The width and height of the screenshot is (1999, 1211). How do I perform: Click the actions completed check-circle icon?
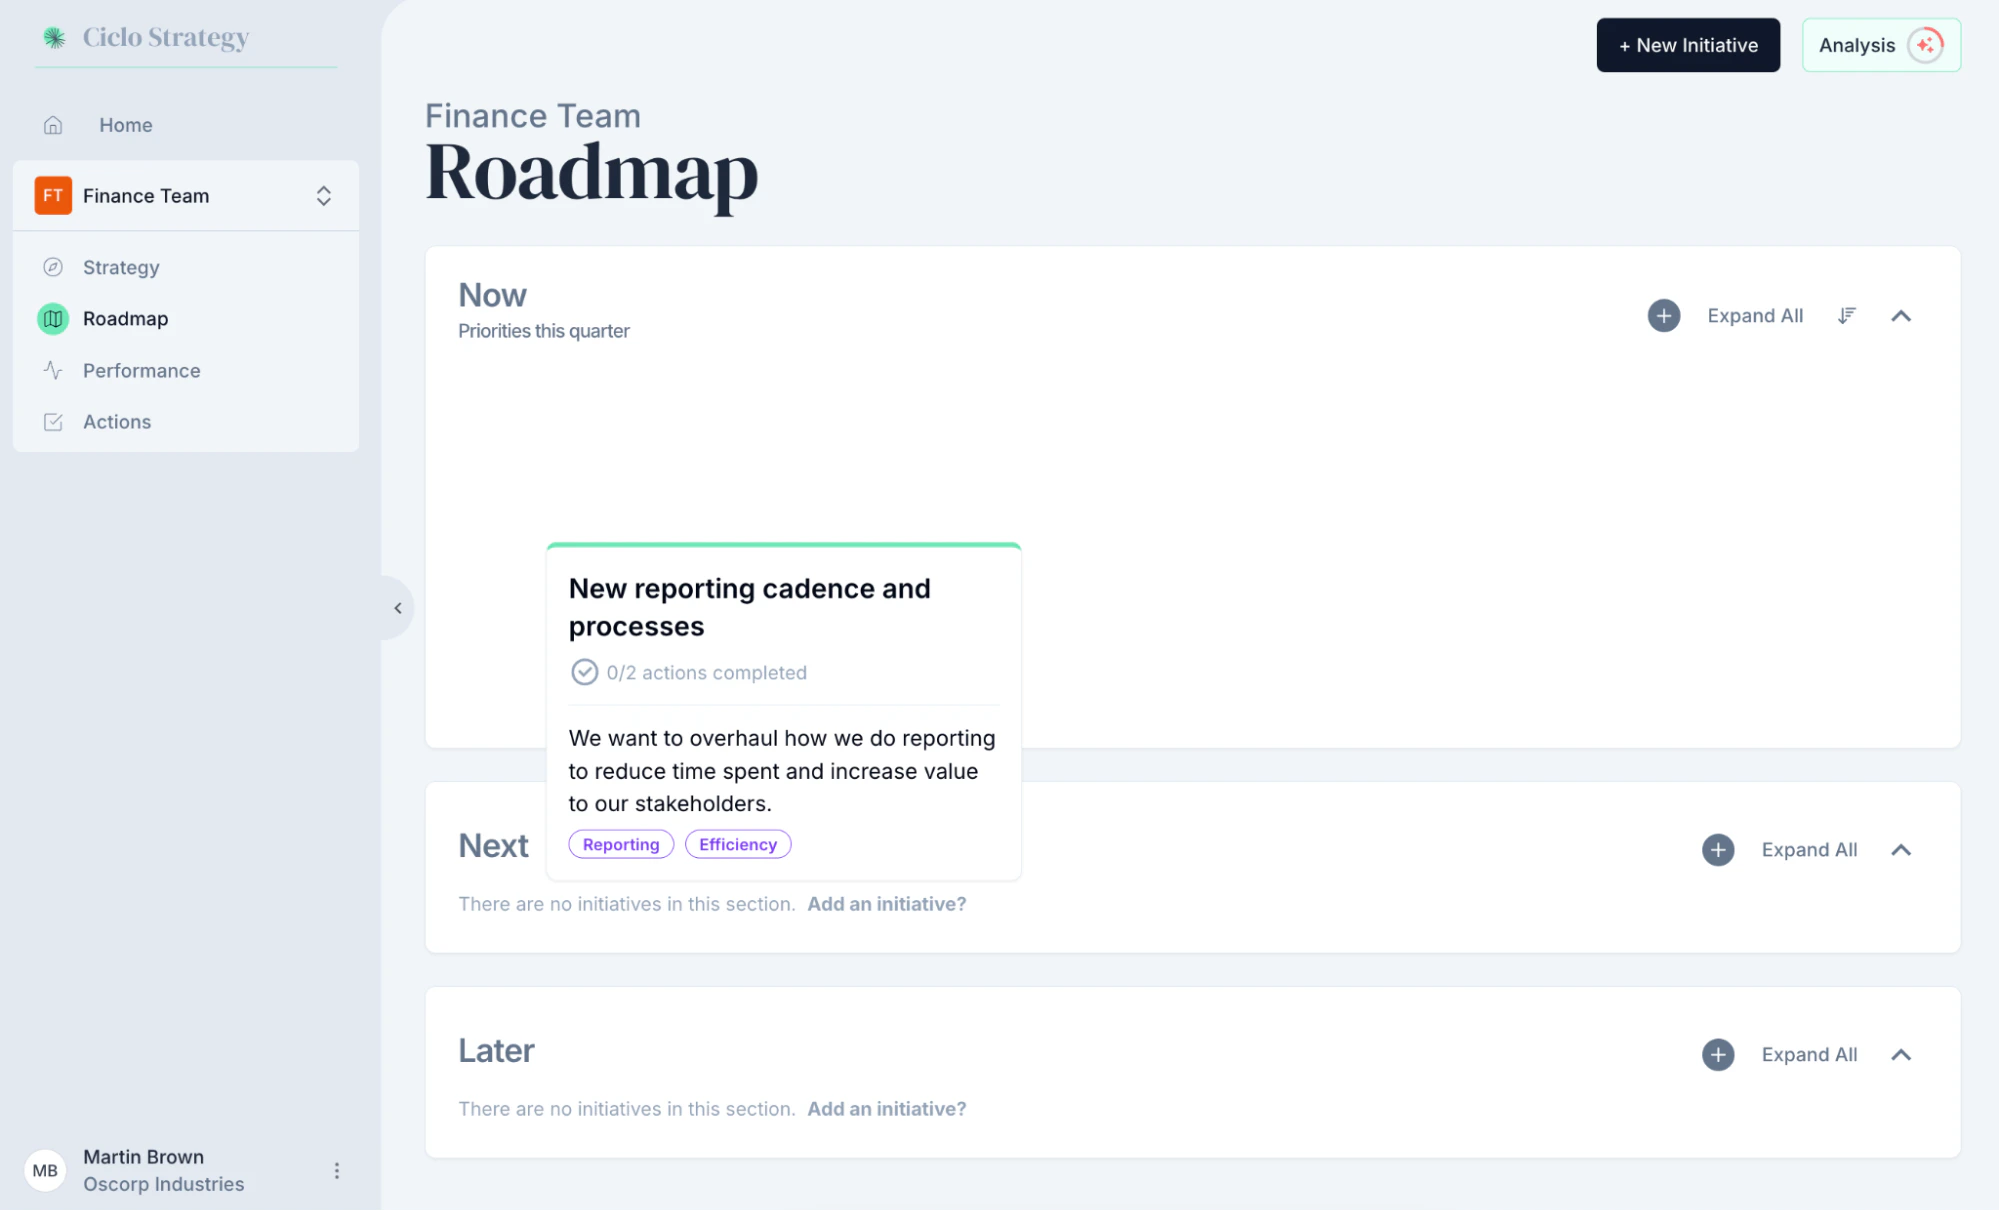pos(584,672)
